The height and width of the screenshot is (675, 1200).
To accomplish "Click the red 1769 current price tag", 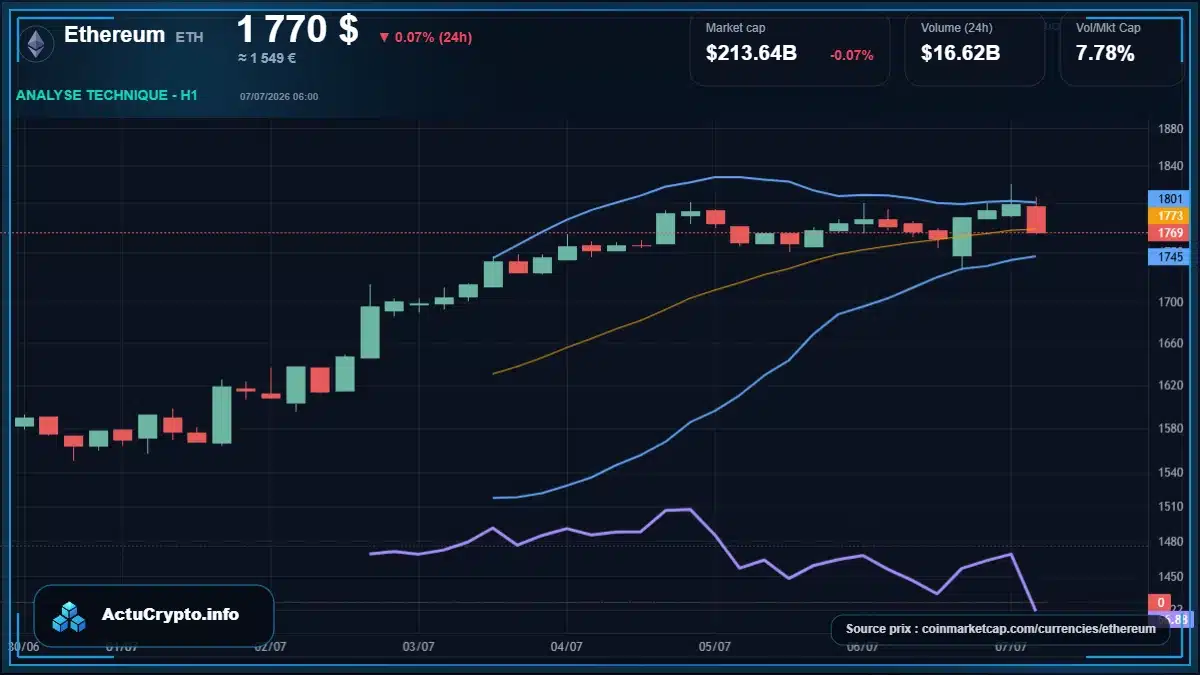I will point(1168,233).
